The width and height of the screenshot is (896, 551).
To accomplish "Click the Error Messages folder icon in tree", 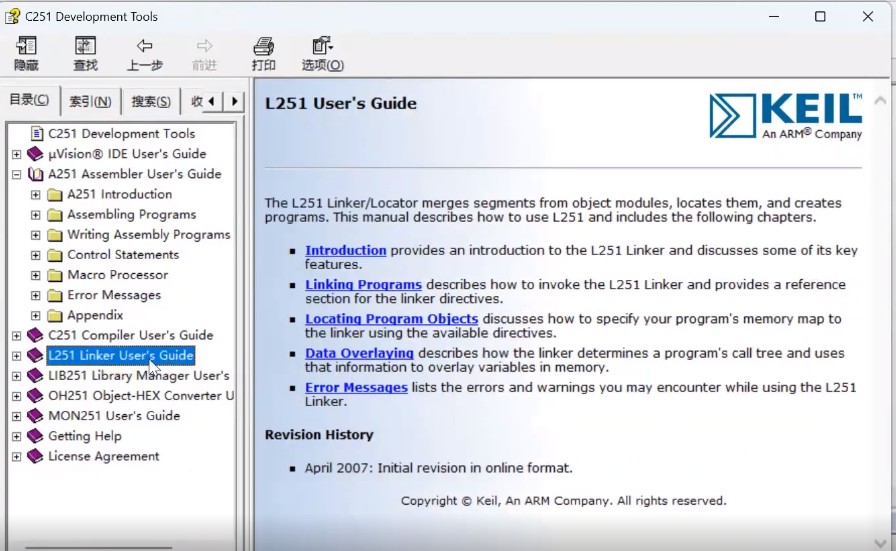I will point(55,296).
